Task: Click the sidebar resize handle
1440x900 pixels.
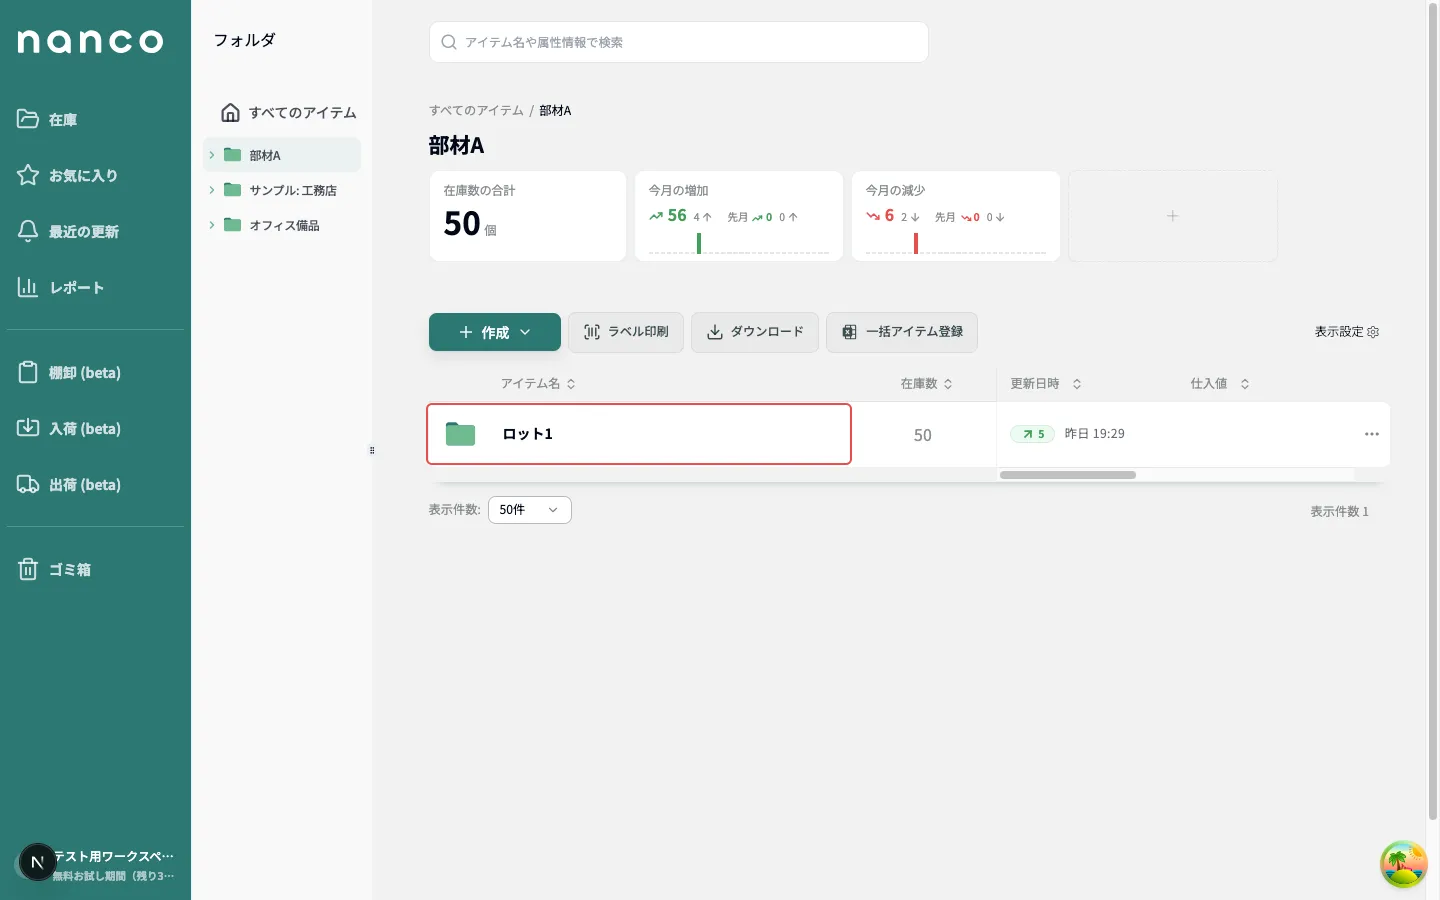Action: [x=372, y=450]
